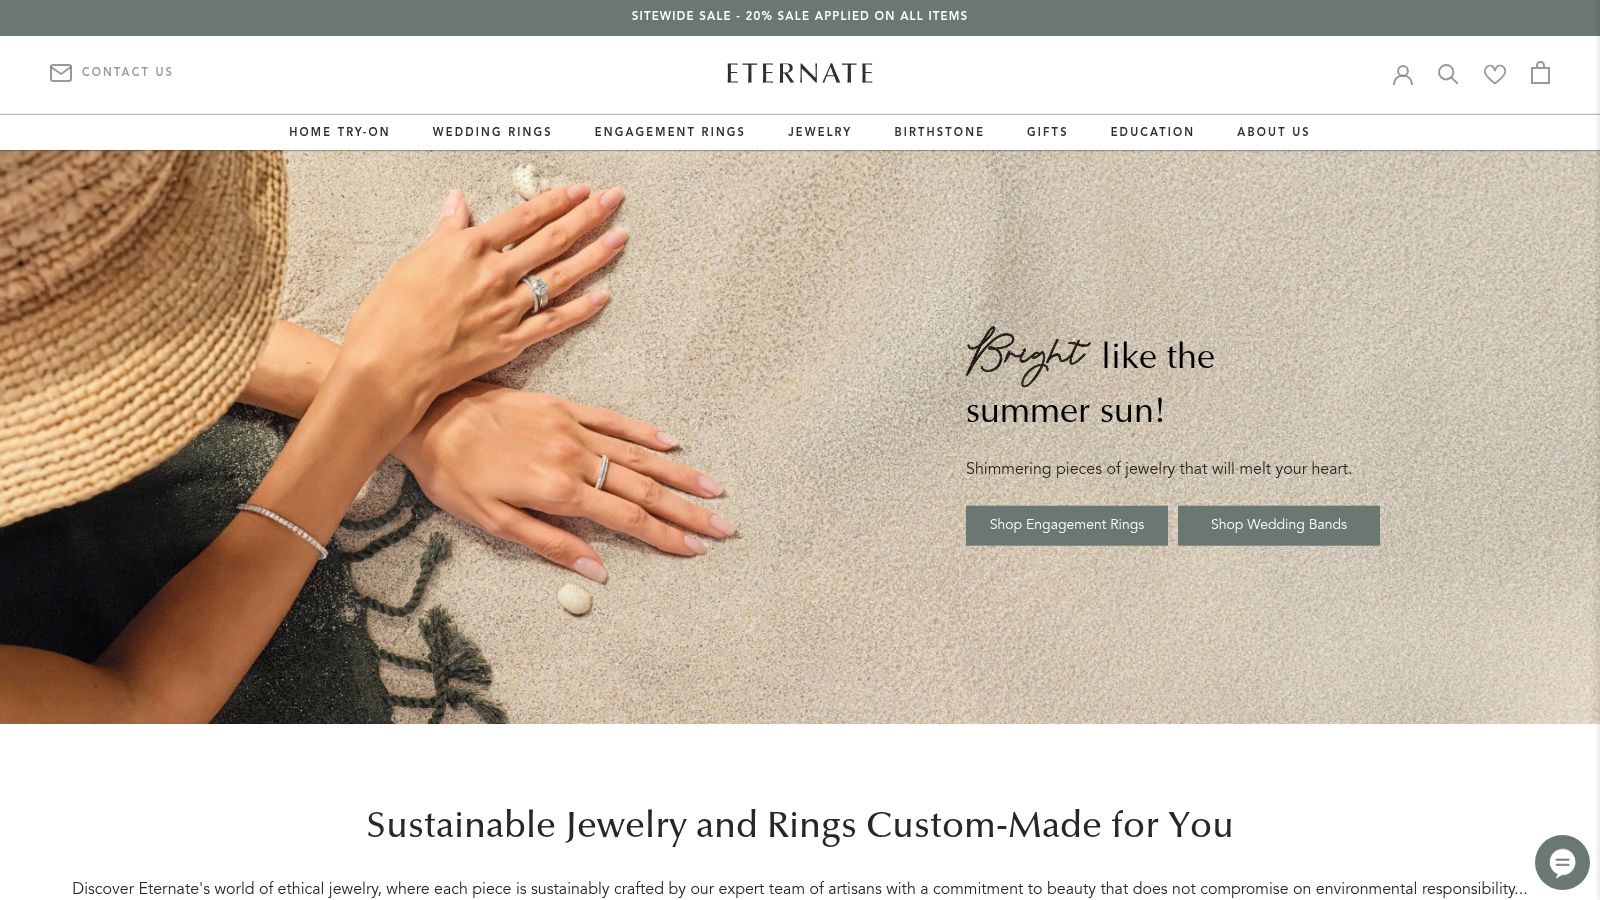Open the Contact Us link
The height and width of the screenshot is (900, 1600).
[x=127, y=72]
